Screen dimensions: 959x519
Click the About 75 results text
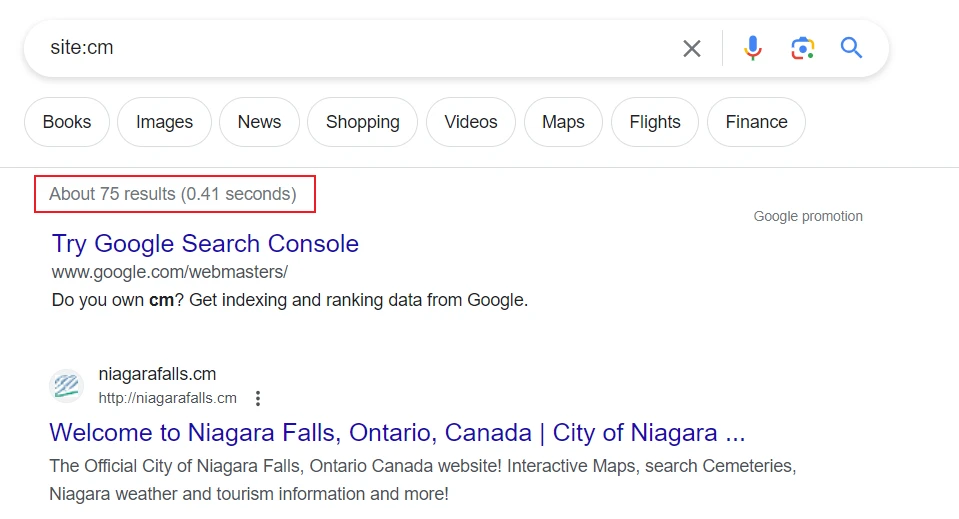(x=173, y=194)
